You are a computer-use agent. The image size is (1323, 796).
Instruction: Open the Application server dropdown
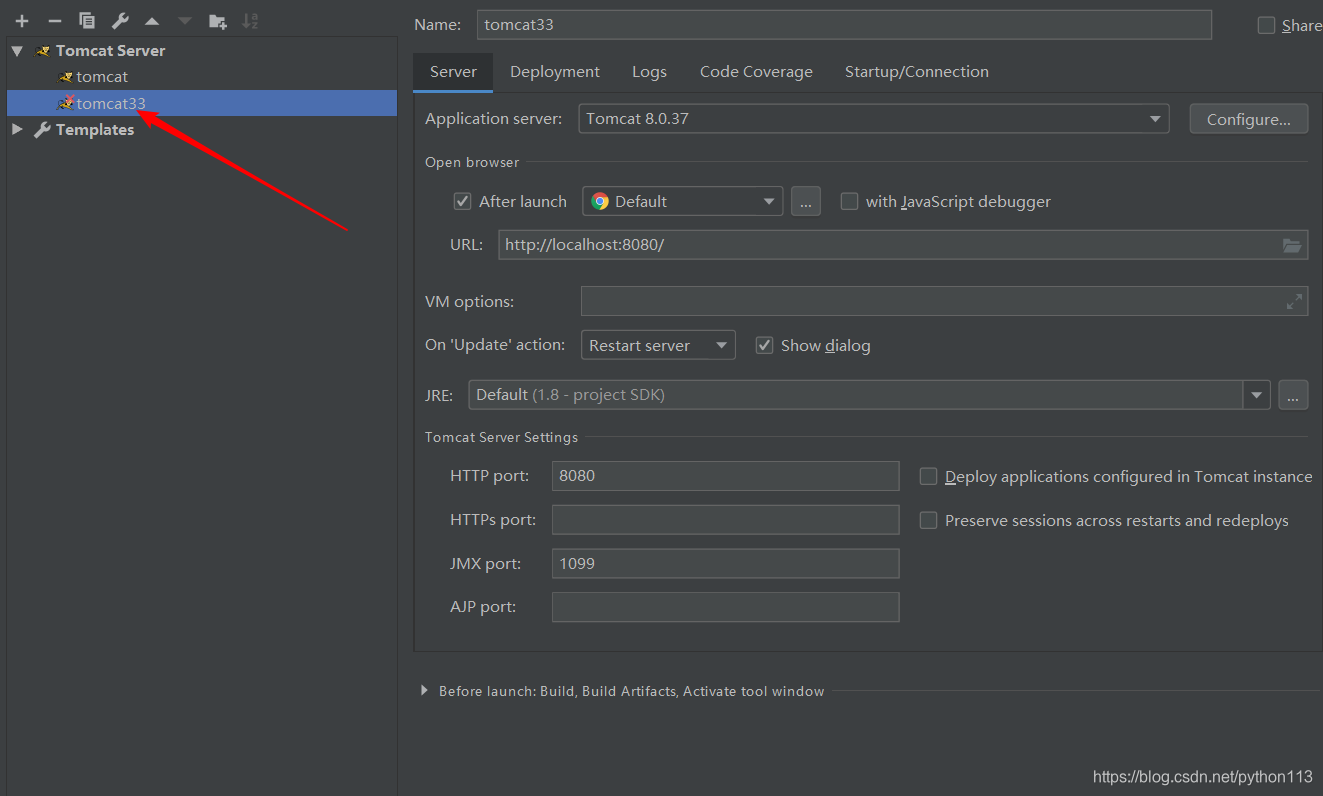tap(874, 118)
